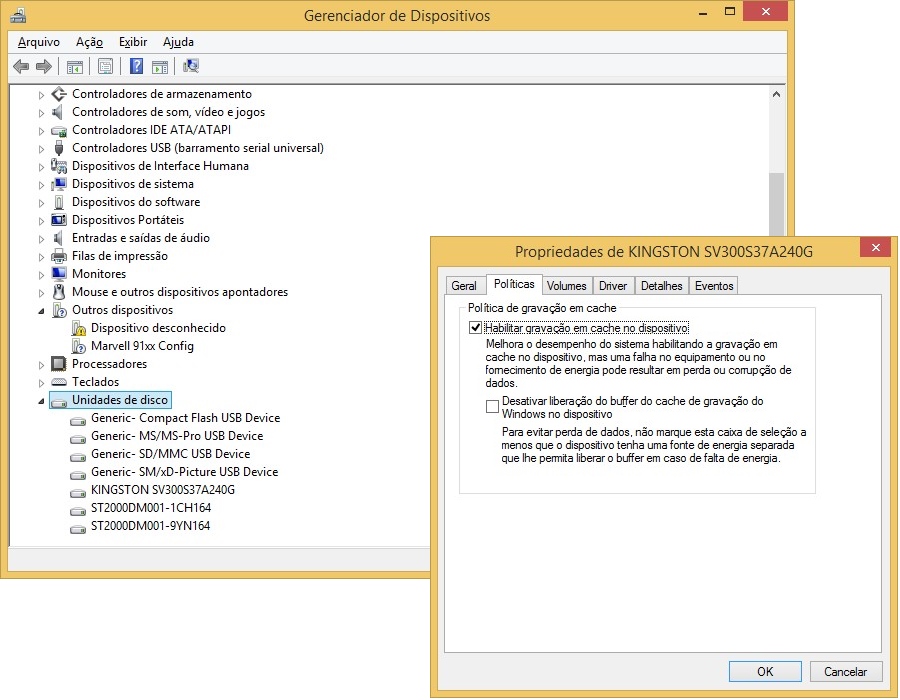This screenshot has width=900, height=700.
Task: Maximize the Gerenciador de Dispositivos window
Action: click(x=730, y=11)
